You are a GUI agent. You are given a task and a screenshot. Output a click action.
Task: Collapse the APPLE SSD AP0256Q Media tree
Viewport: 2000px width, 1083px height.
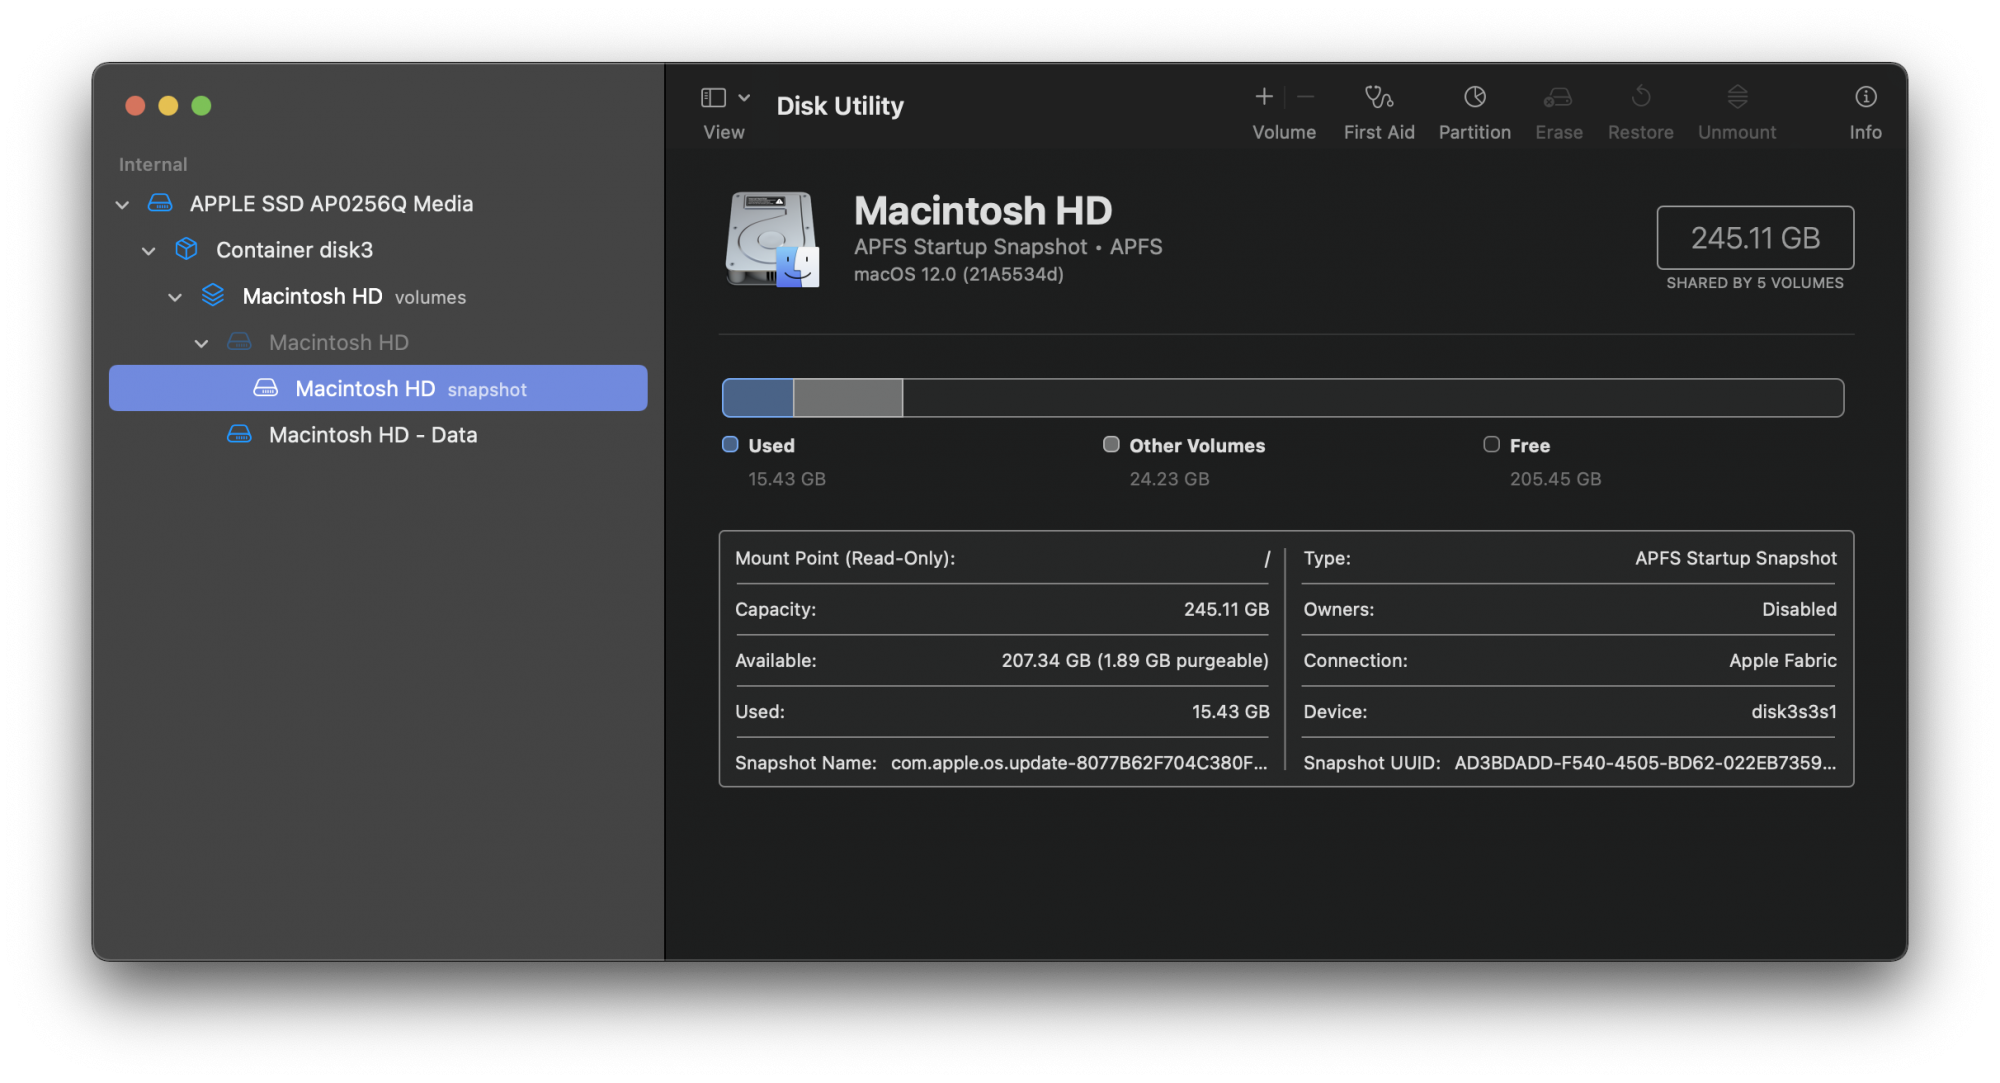coord(122,205)
